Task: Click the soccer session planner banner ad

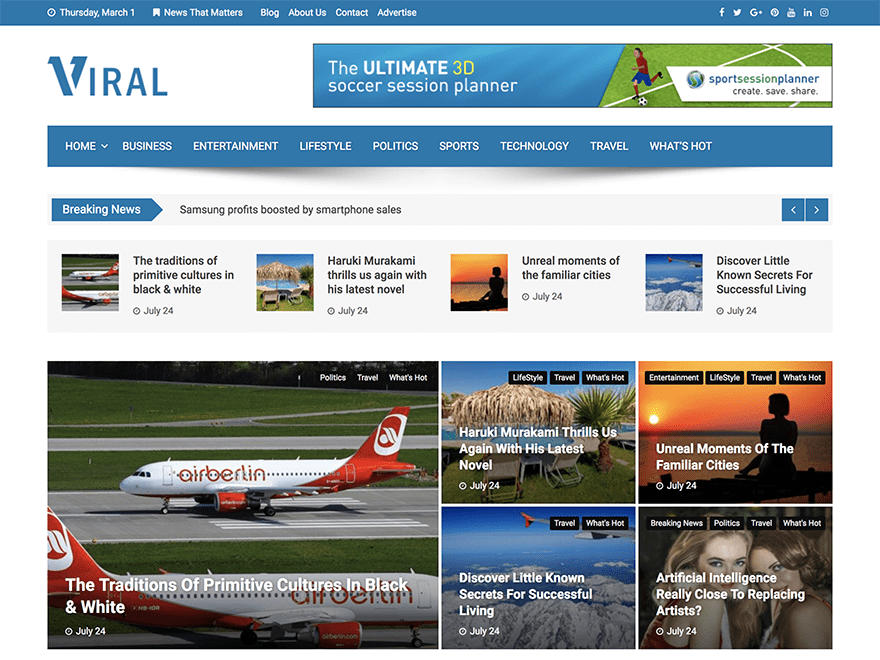Action: 572,75
